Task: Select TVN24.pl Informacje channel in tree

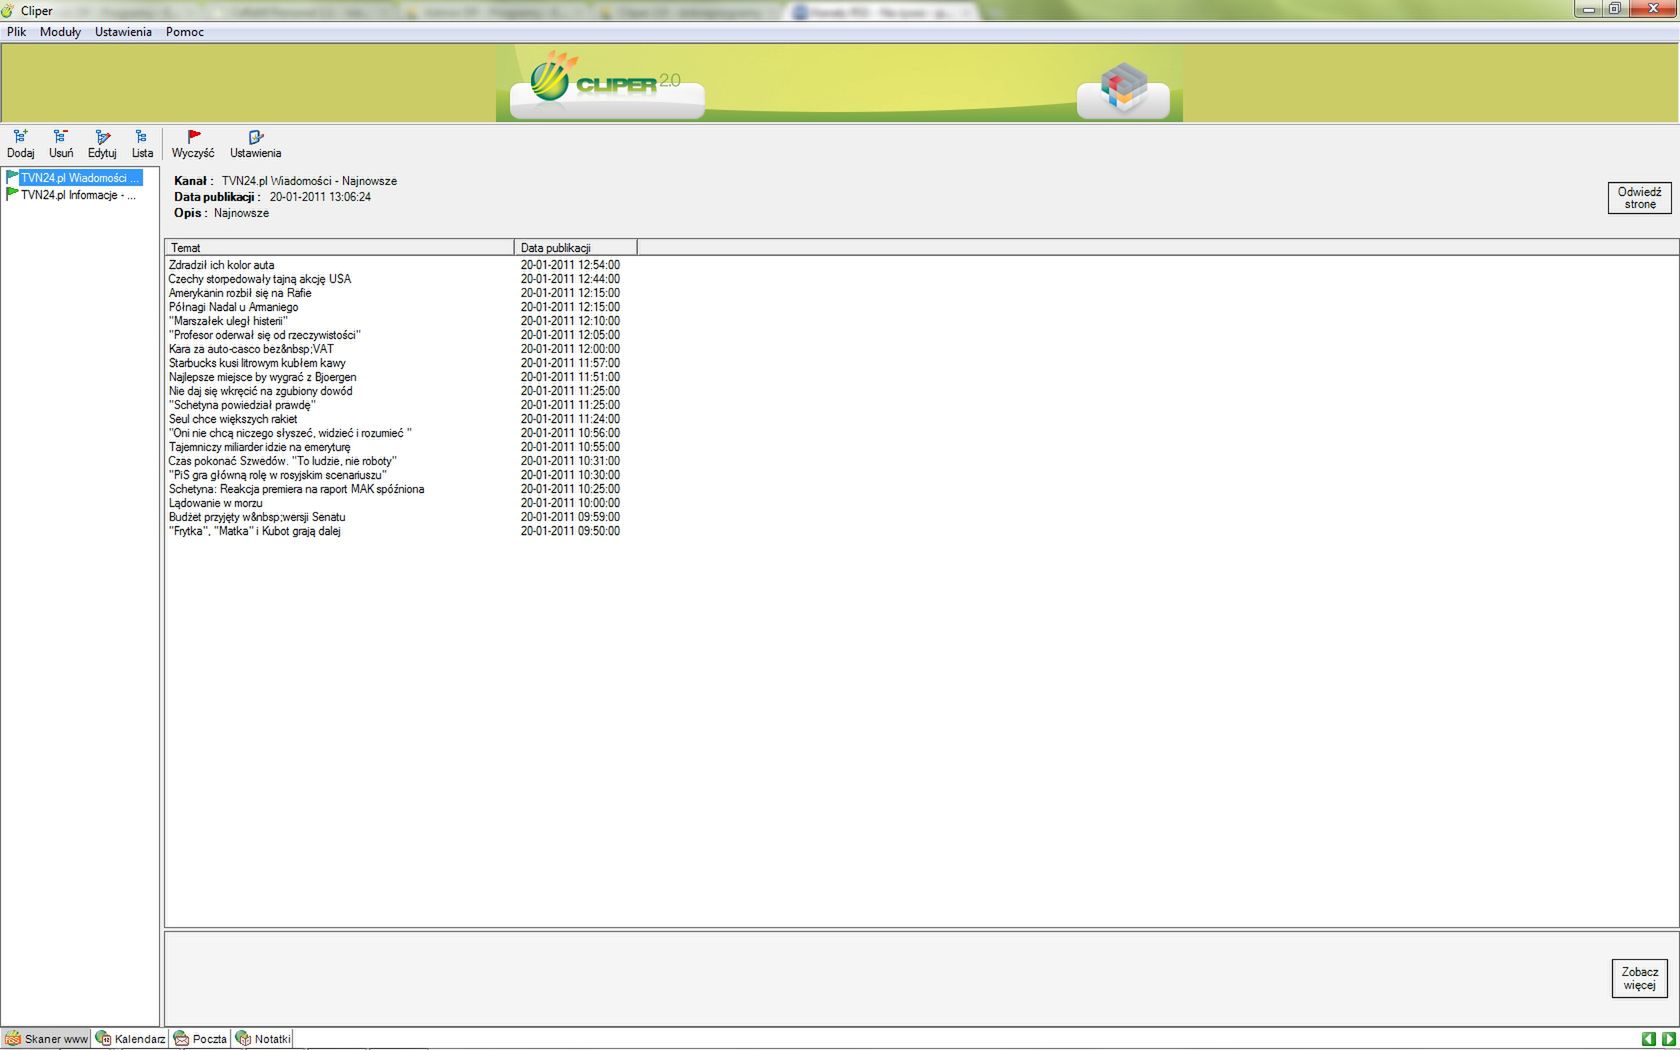Action: [78, 195]
